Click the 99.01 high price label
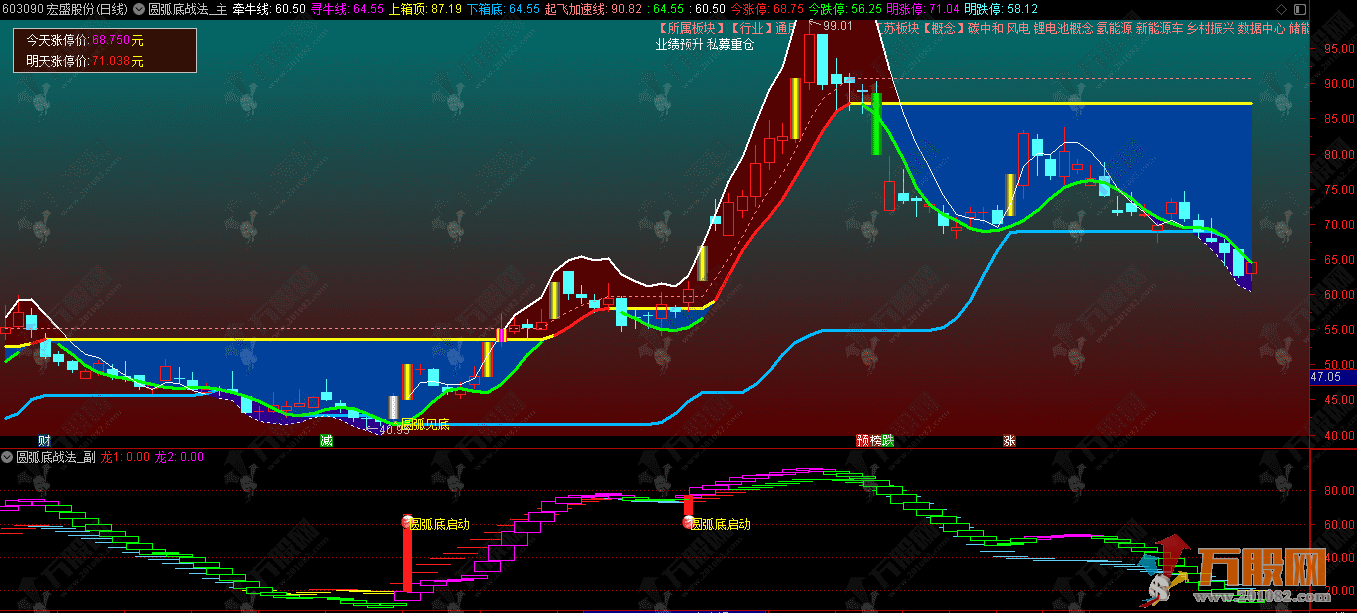The image size is (1357, 613). click(x=837, y=25)
